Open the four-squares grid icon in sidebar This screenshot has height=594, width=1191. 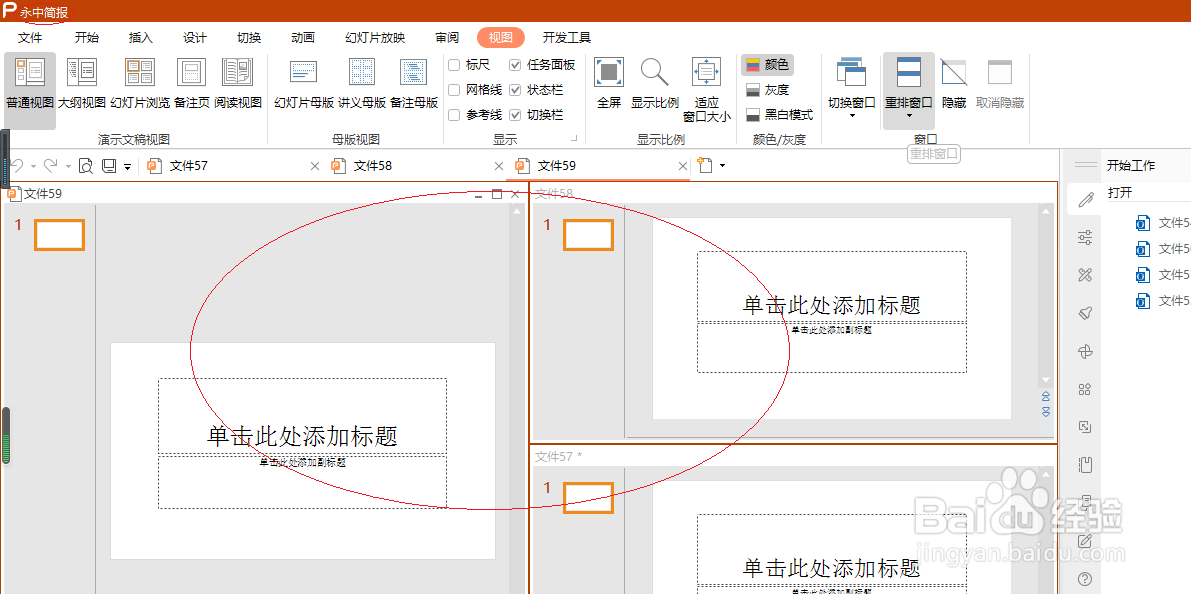click(x=1085, y=389)
